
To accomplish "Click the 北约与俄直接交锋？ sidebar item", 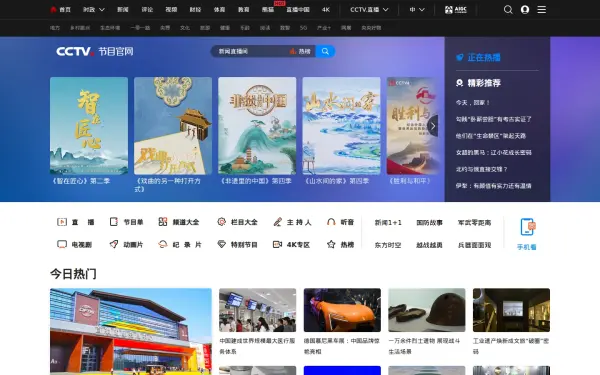I will 481,169.
